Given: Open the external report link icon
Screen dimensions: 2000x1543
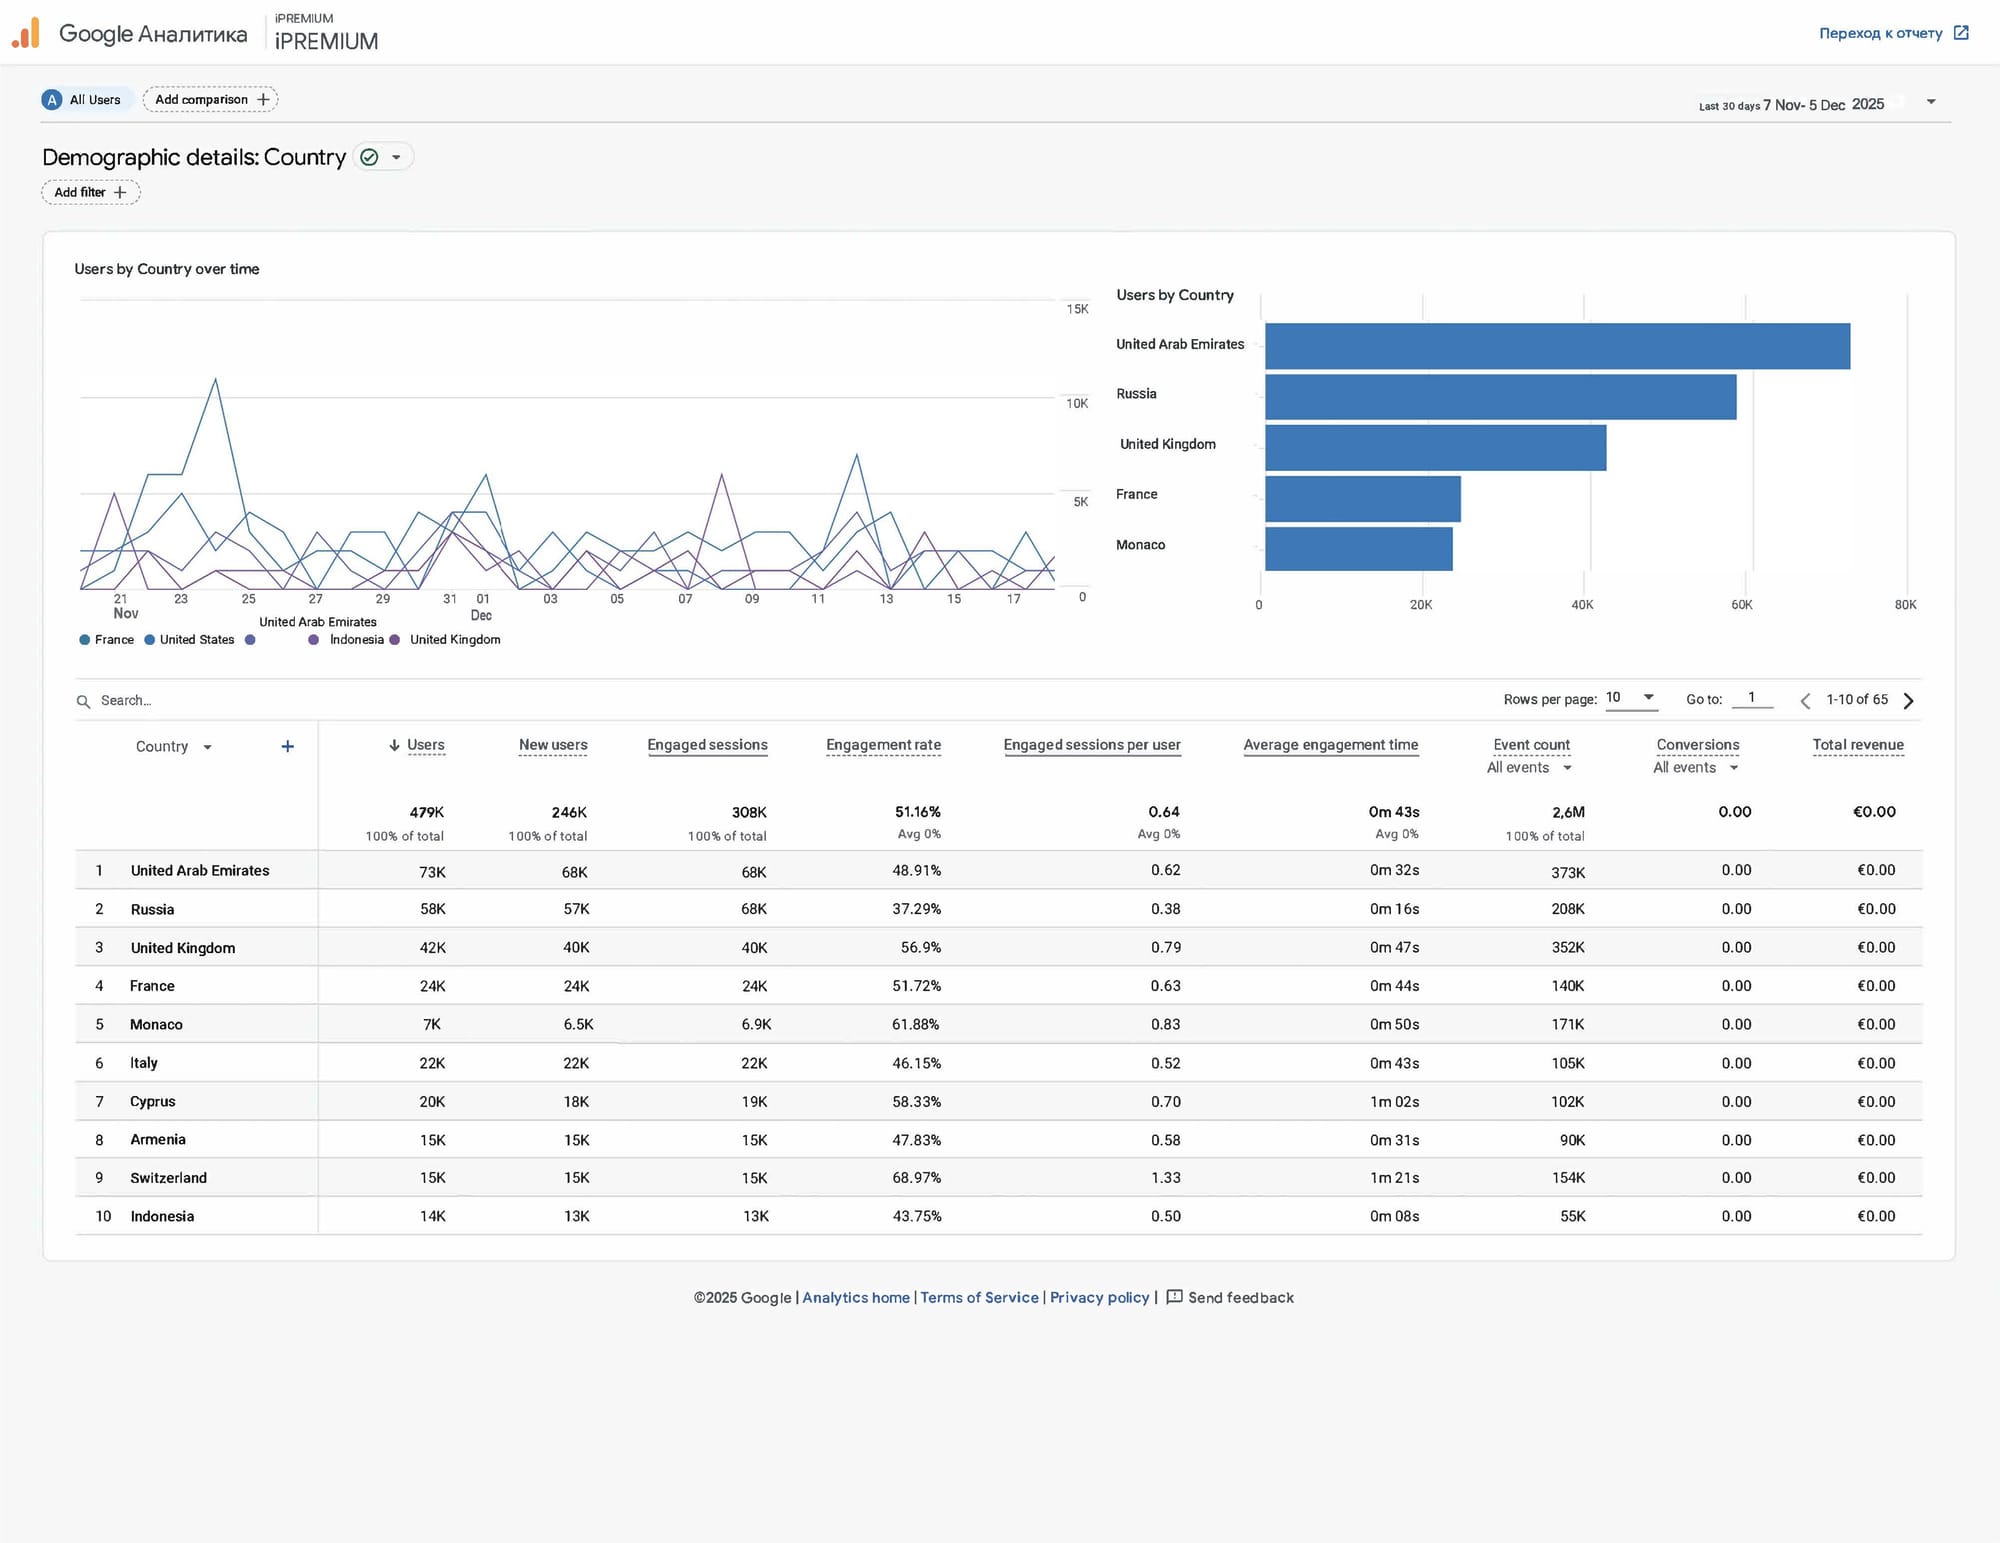Looking at the screenshot, I should point(1961,33).
